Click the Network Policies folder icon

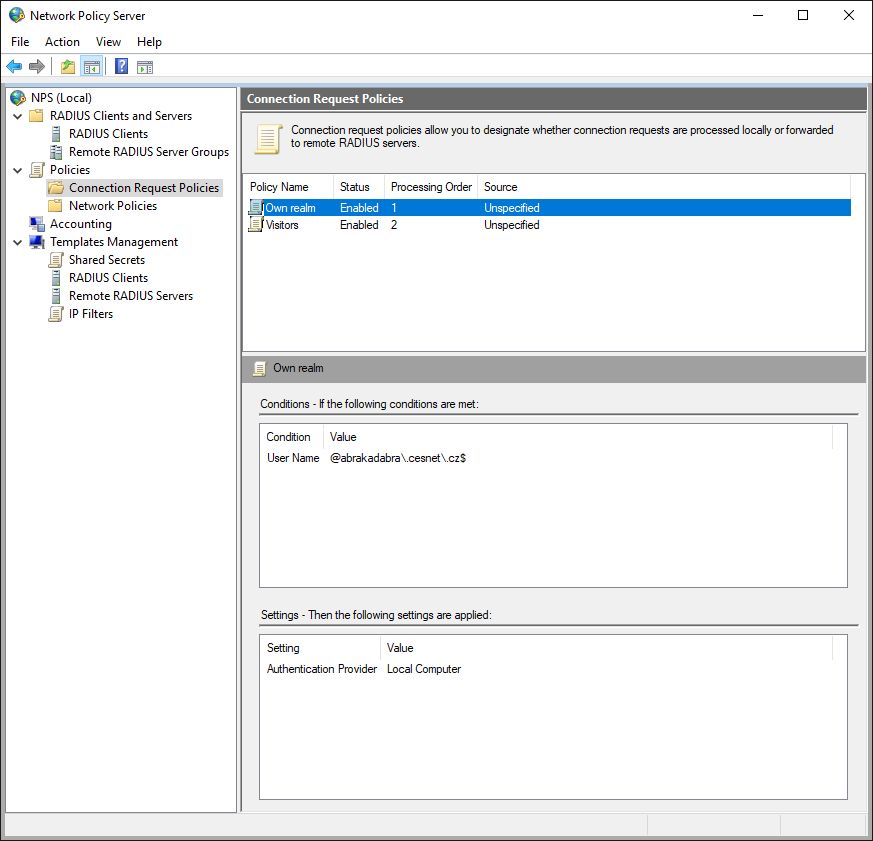55,206
